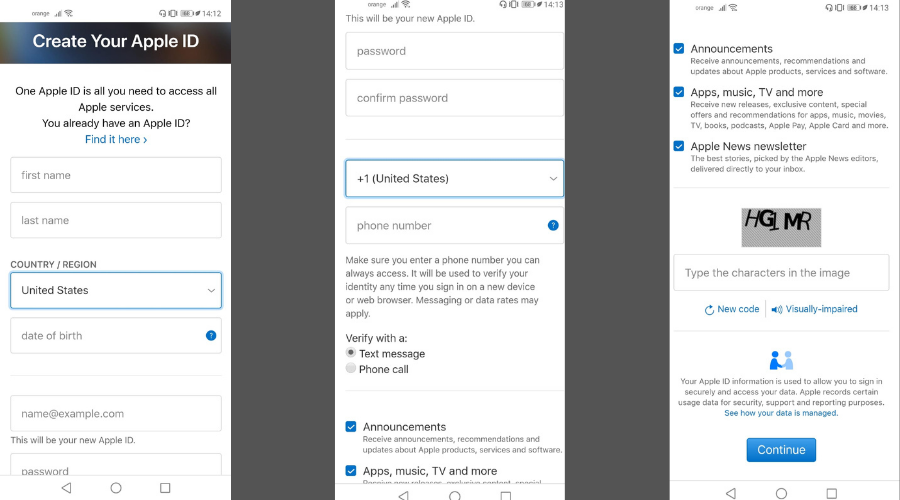The image size is (900, 500).
Task: Tap recent apps square on left phone
Action: (x=165, y=488)
